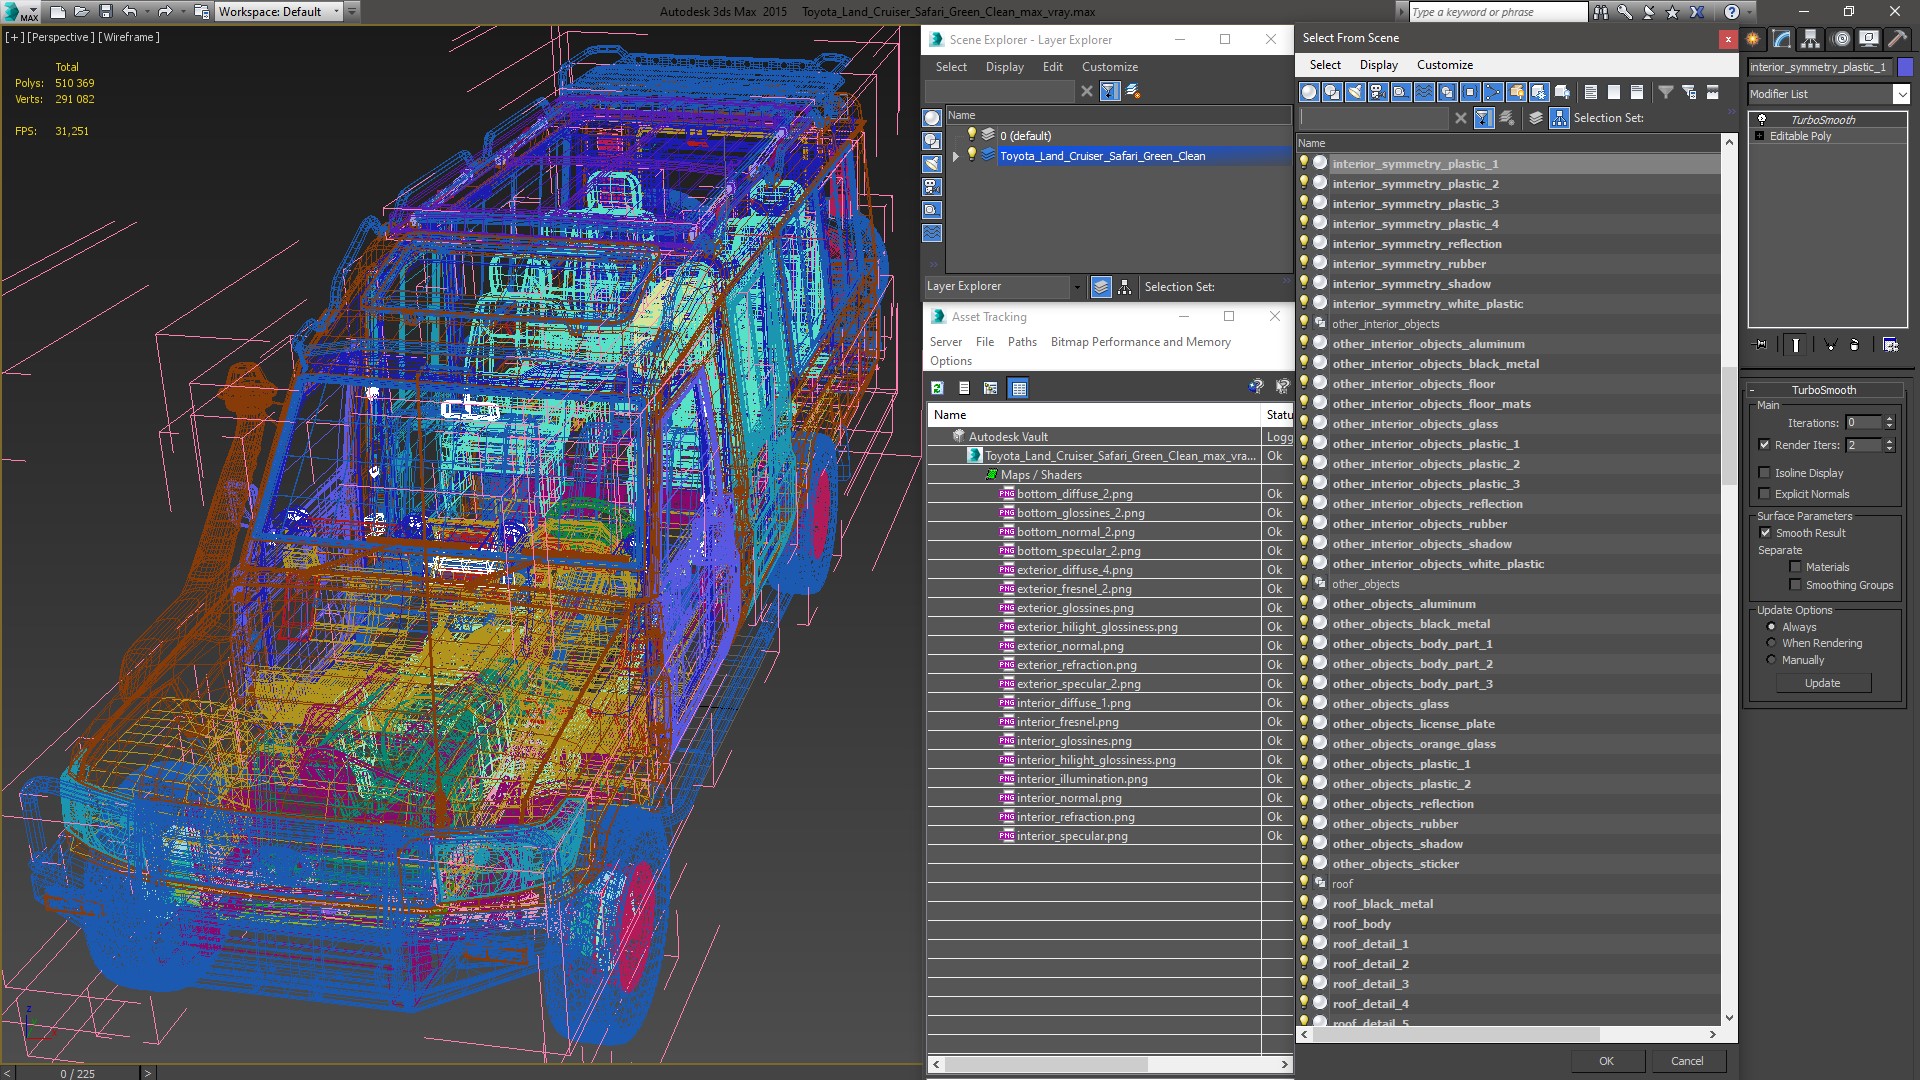Screen dimensions: 1920x1080
Task: Open the Create command panel tab
Action: 1753,39
